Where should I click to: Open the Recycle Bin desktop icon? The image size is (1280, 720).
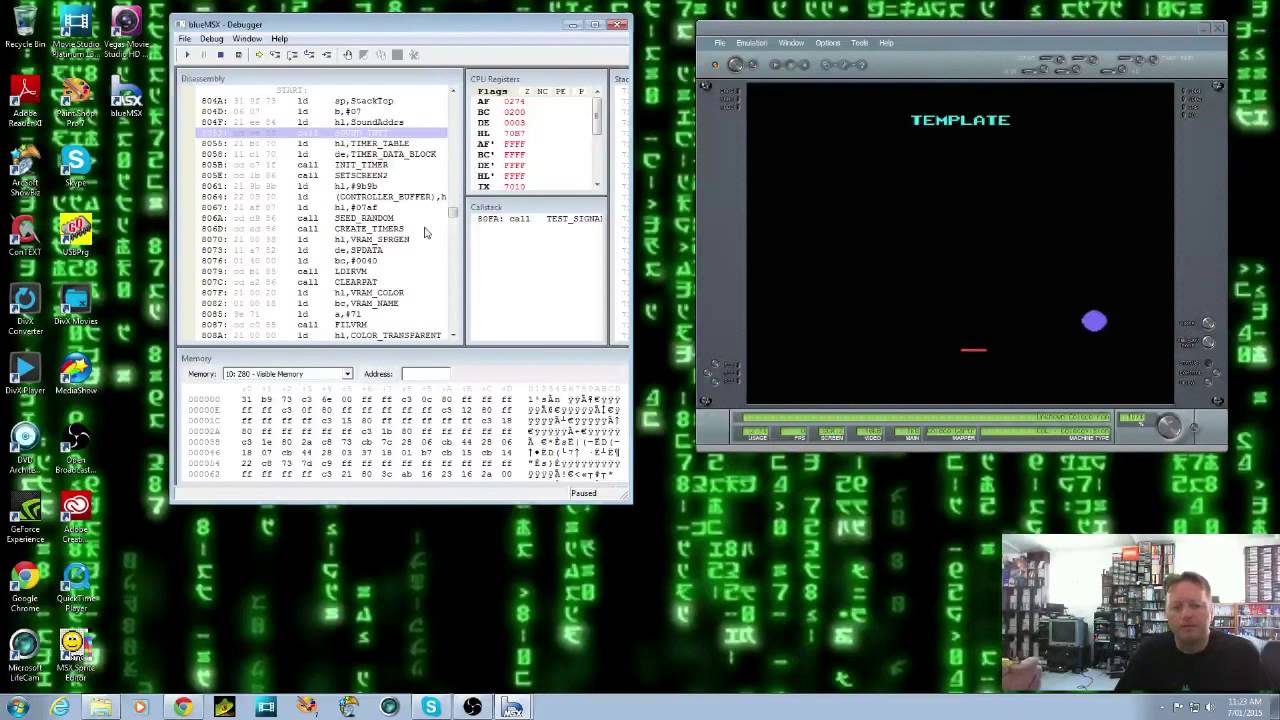[25, 28]
